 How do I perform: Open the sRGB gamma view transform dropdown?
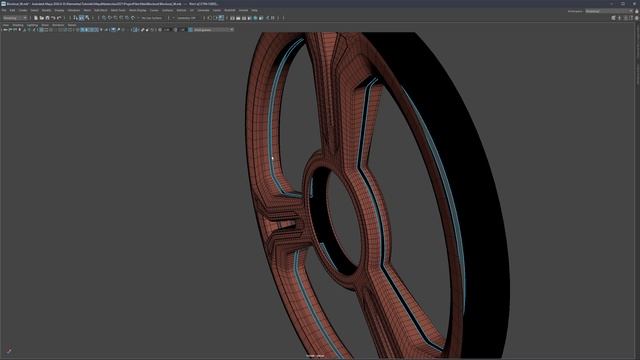tap(213, 29)
